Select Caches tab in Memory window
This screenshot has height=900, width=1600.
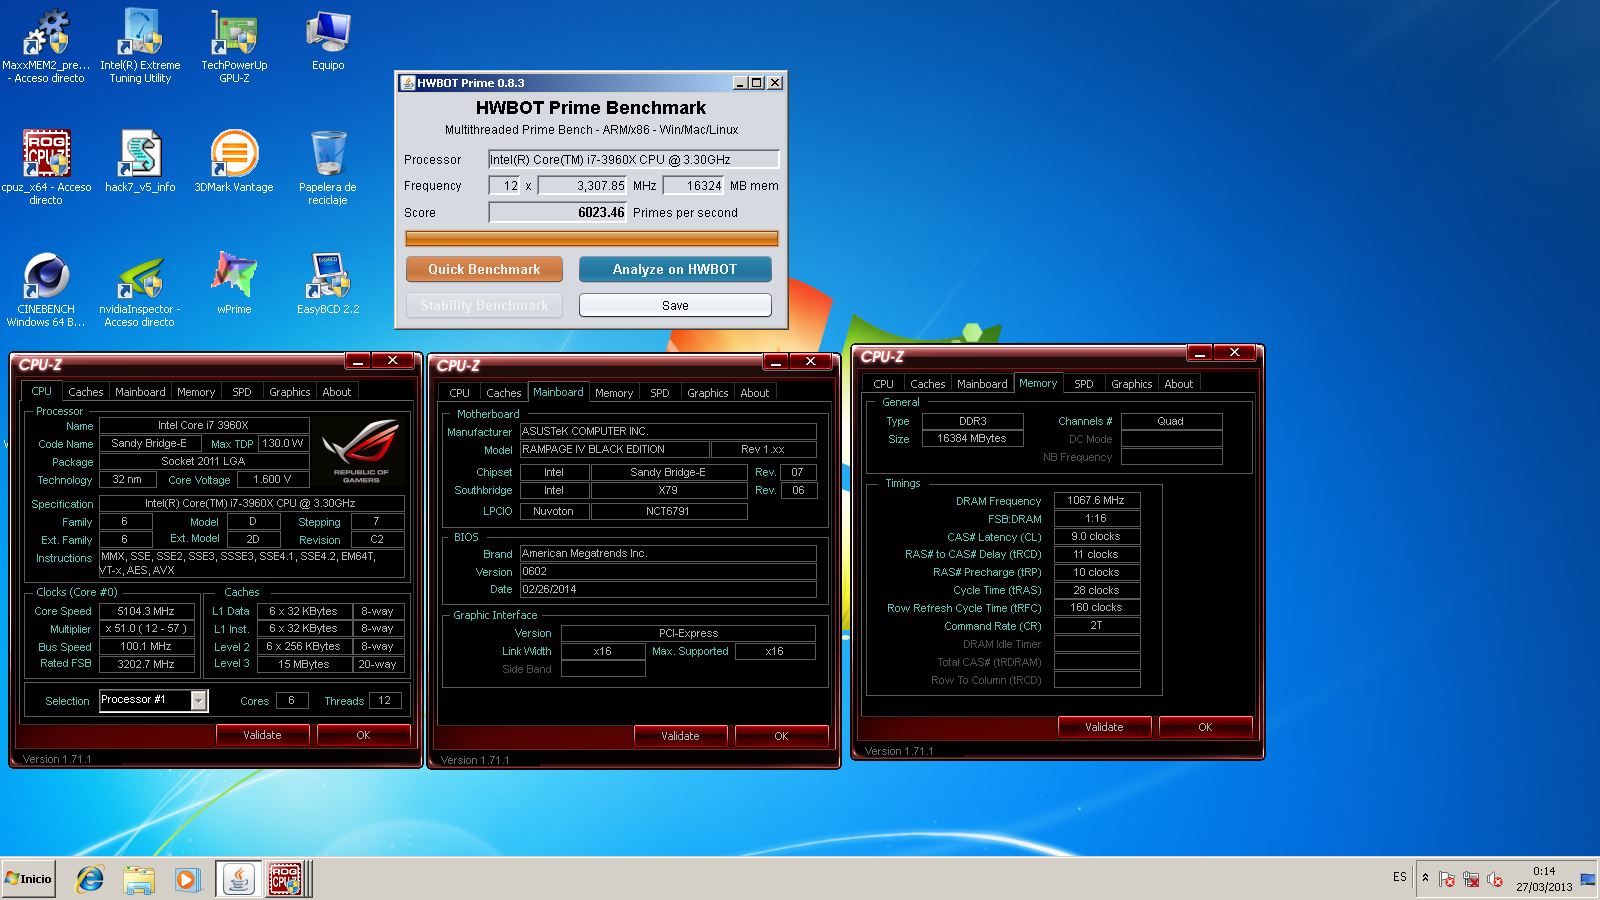tap(928, 384)
